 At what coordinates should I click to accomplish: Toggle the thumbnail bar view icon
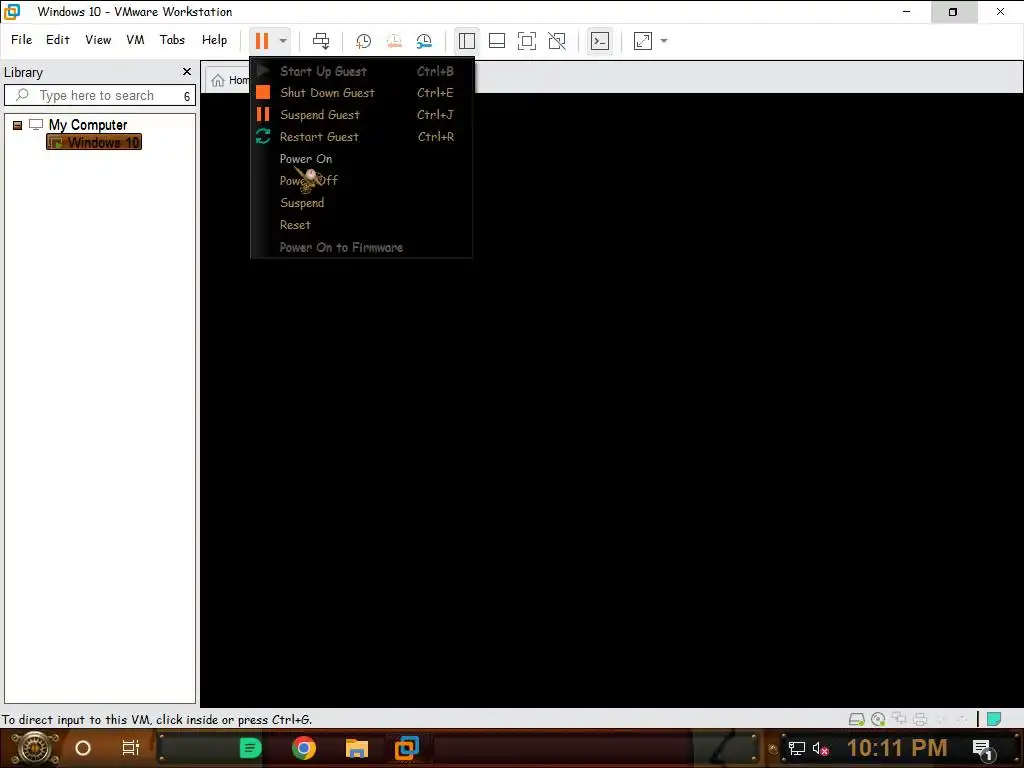point(496,41)
